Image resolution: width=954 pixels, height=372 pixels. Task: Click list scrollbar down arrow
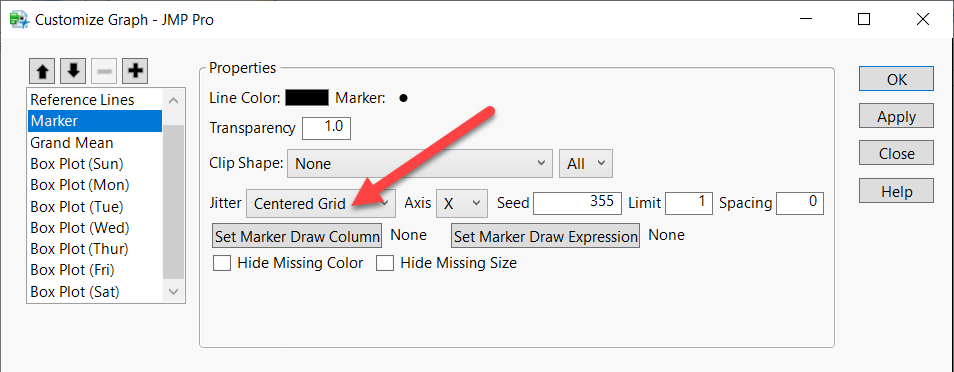pyautogui.click(x=174, y=292)
